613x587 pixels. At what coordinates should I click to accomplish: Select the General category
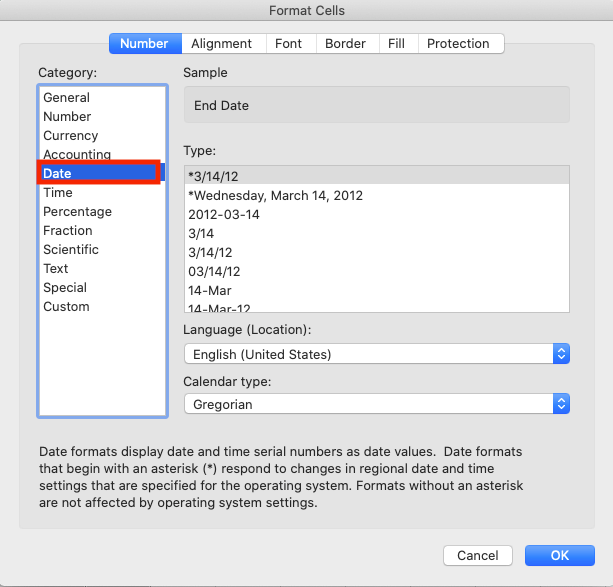66,98
